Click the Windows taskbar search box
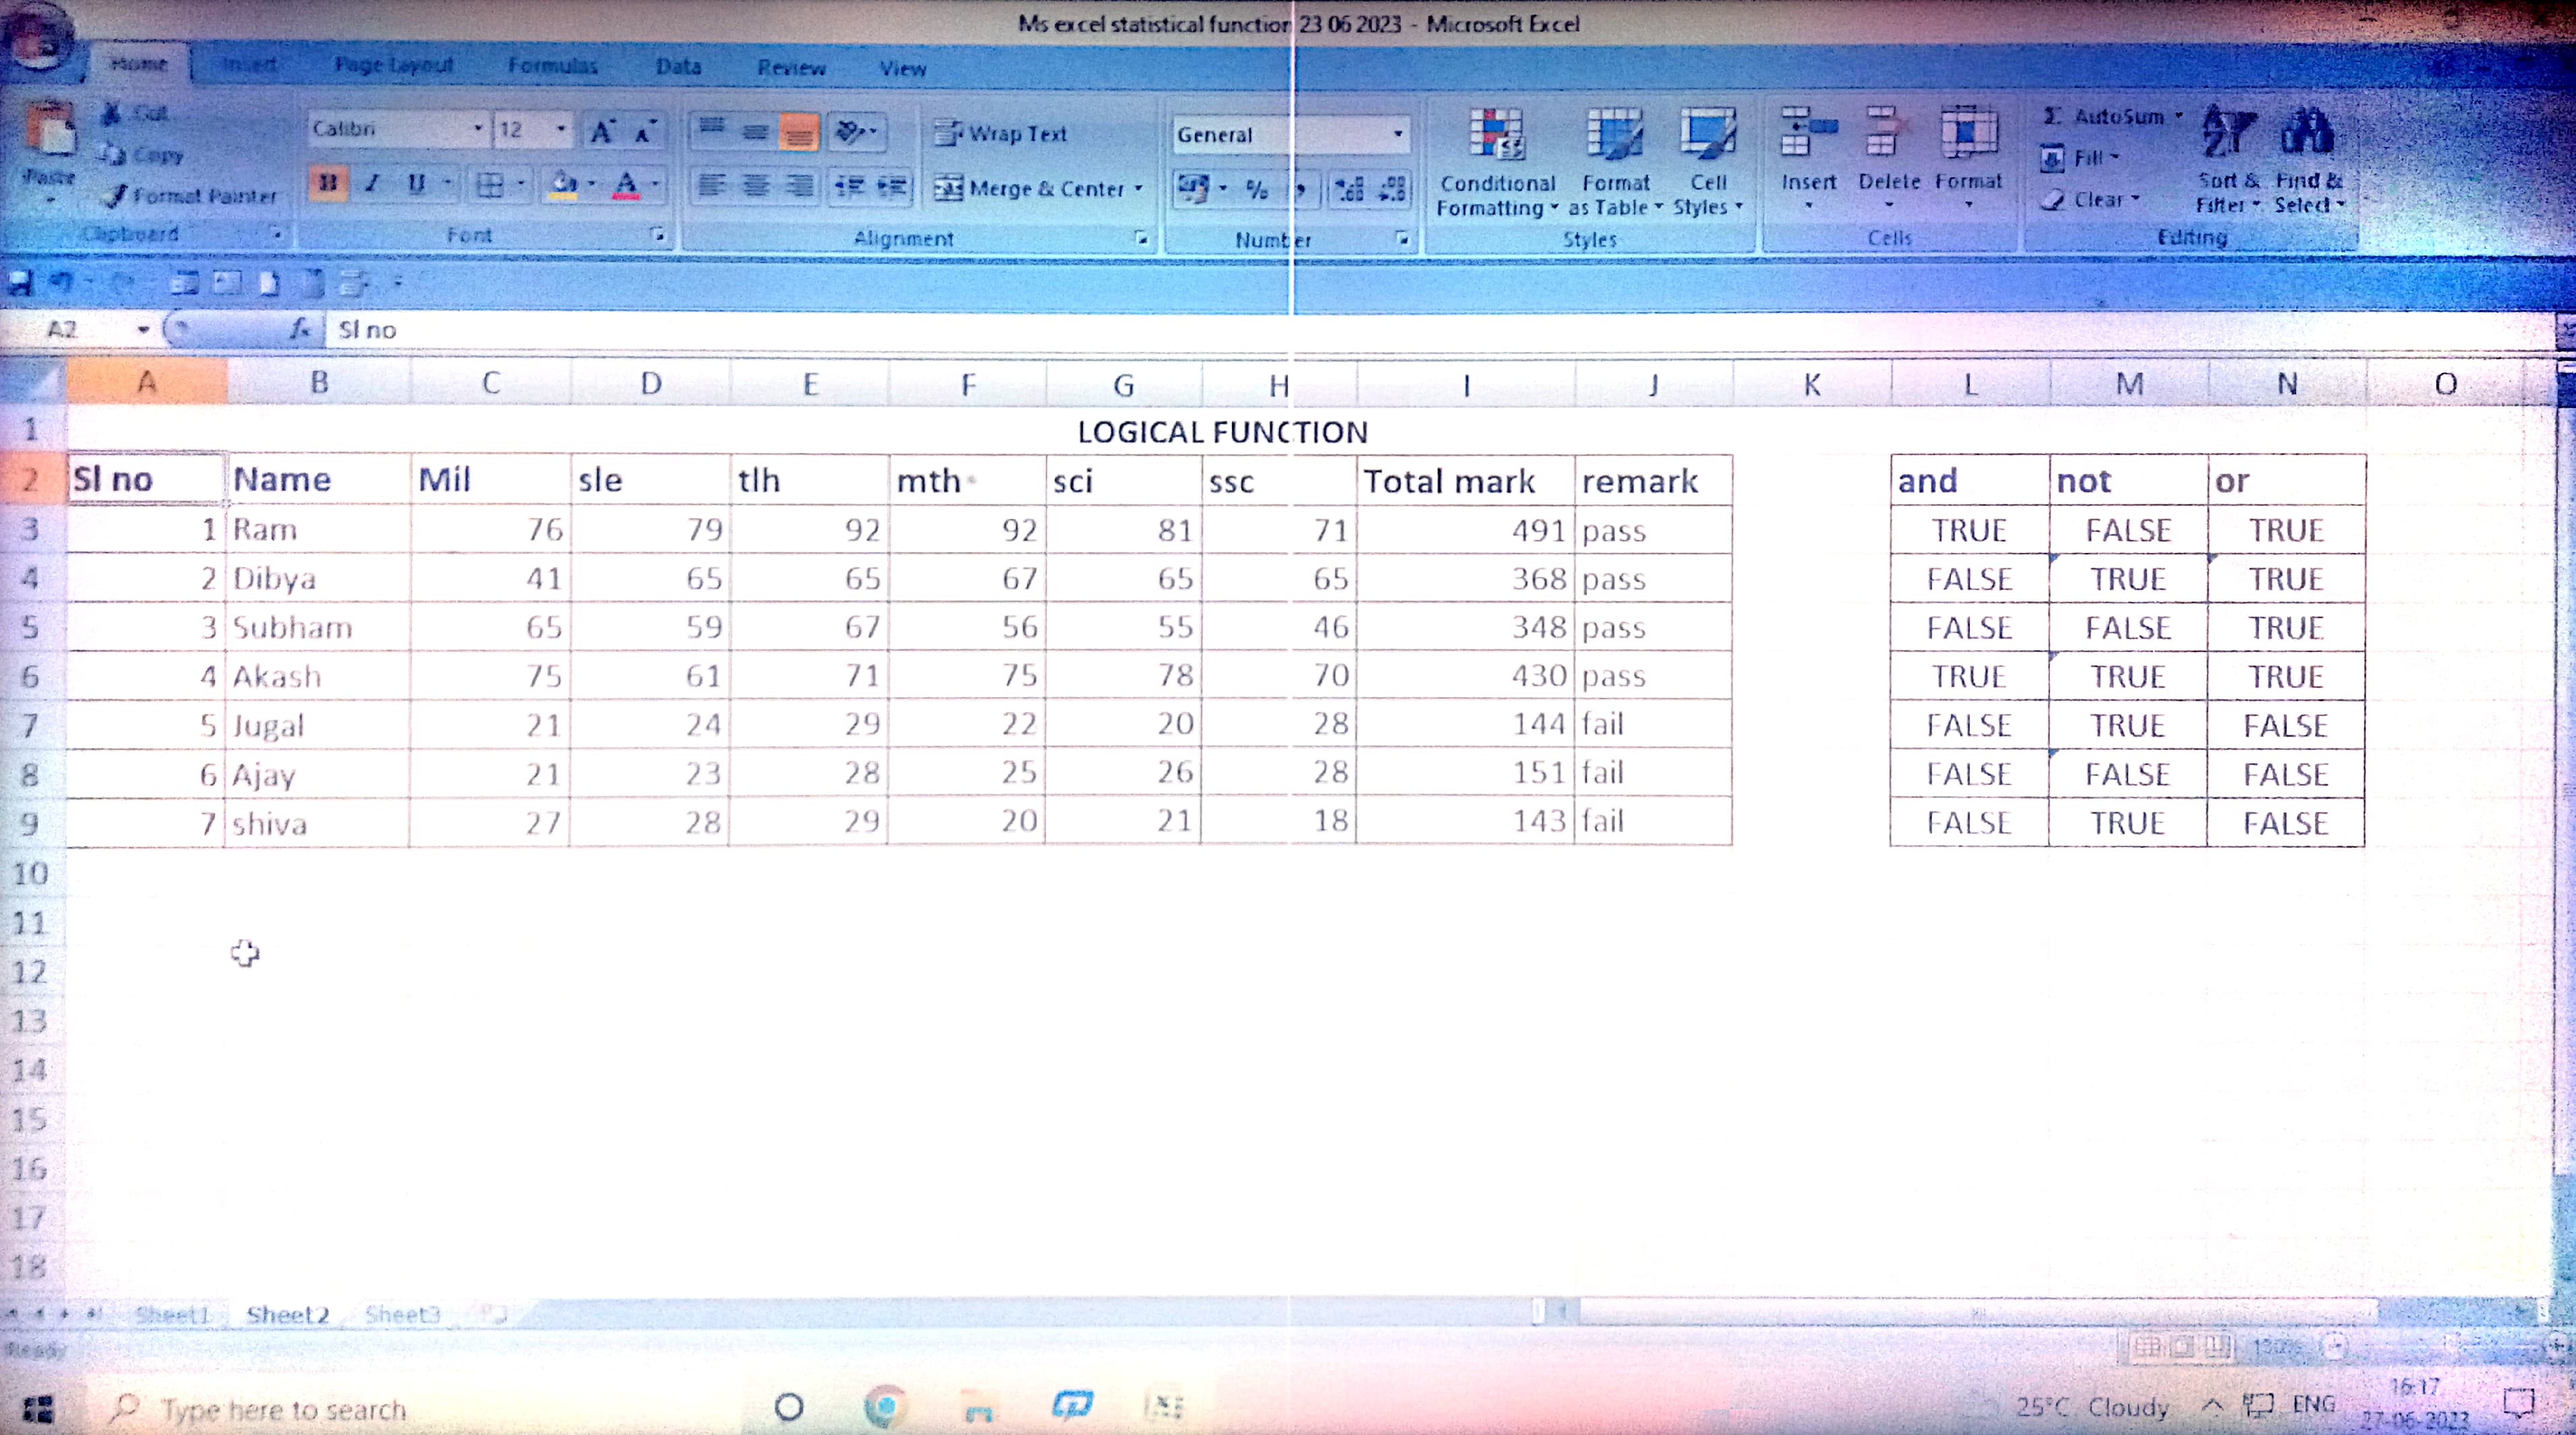The height and width of the screenshot is (1435, 2576). coord(284,1409)
